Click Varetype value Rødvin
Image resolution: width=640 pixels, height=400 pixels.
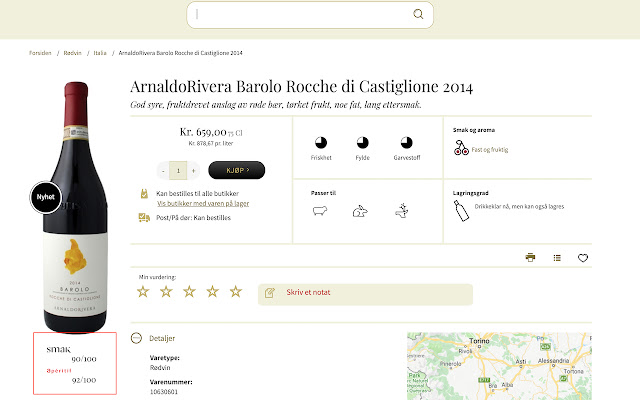tap(160, 368)
